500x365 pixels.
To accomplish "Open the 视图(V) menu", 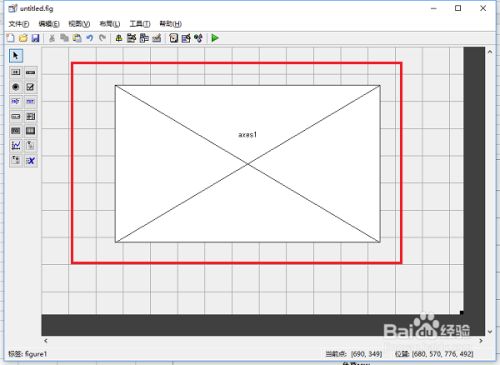I will click(79, 24).
